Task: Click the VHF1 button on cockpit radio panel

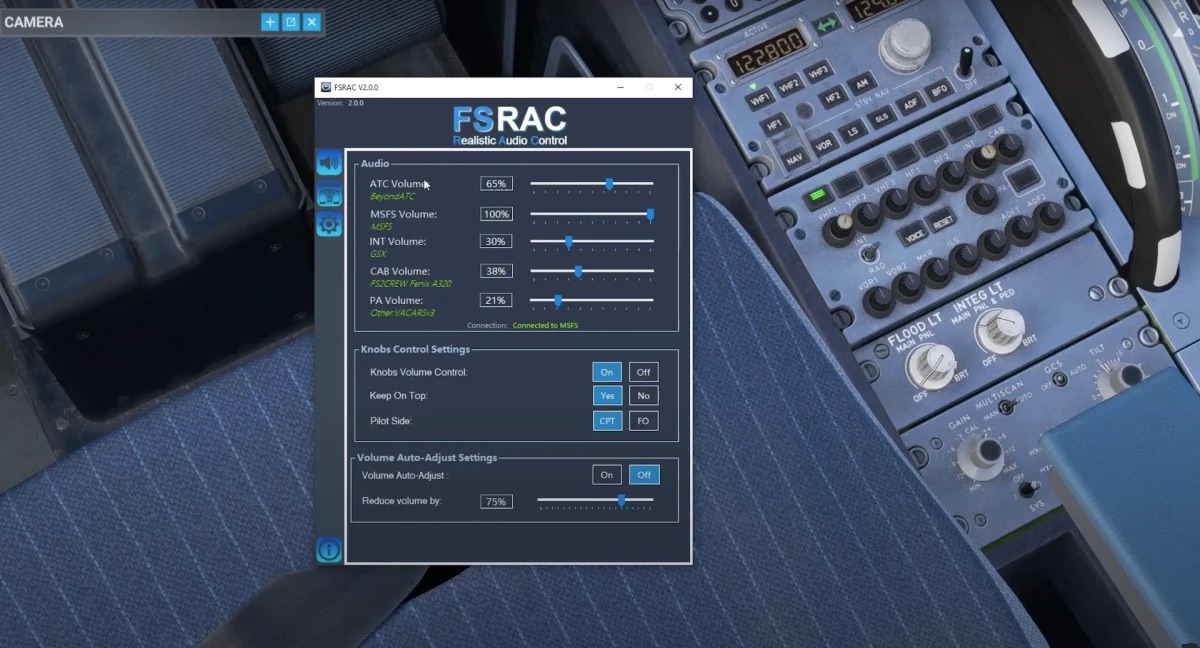Action: [x=760, y=99]
